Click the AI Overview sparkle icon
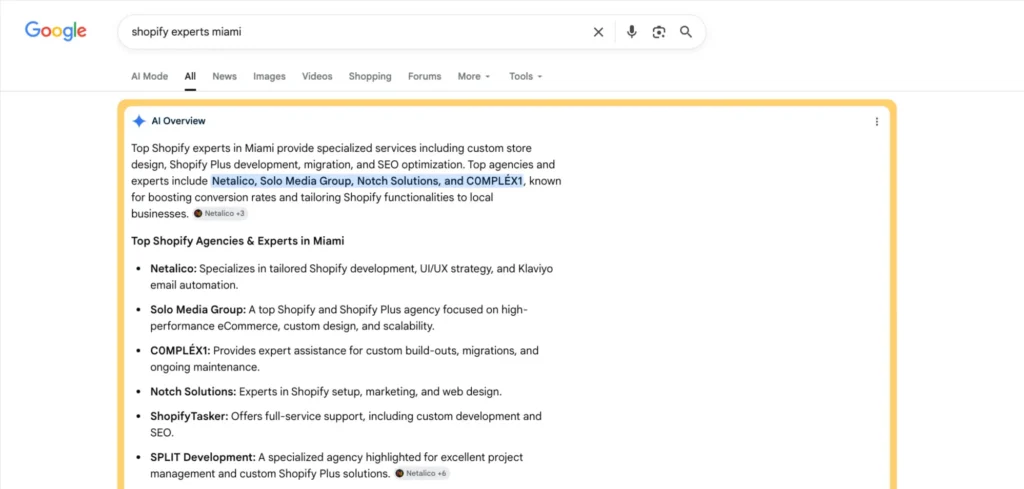1024x489 pixels. (138, 121)
